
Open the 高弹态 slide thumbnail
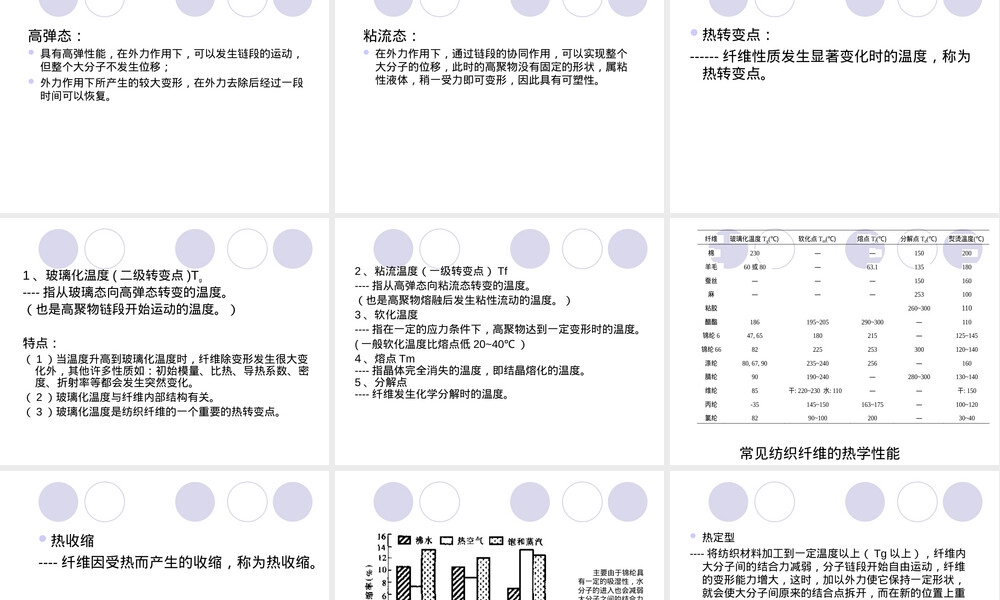[x=165, y=106]
